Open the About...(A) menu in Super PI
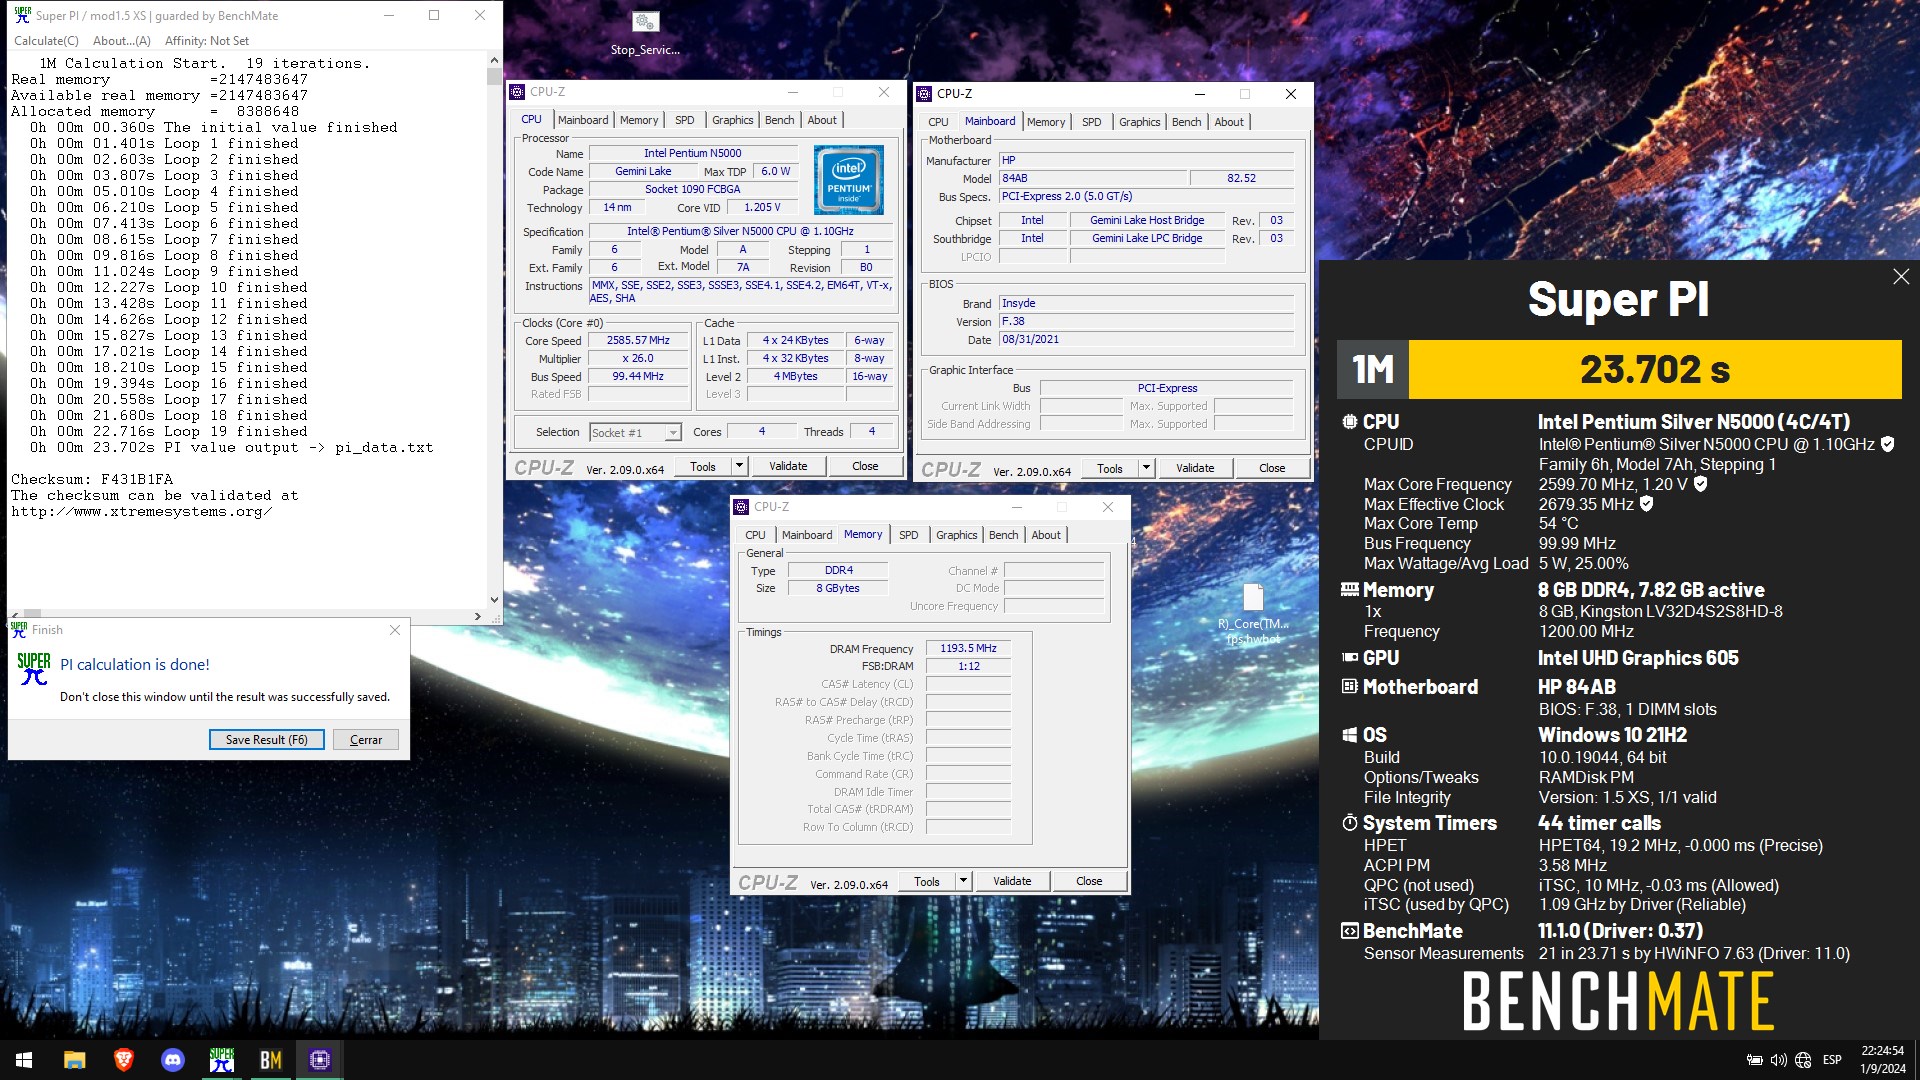 click(122, 41)
